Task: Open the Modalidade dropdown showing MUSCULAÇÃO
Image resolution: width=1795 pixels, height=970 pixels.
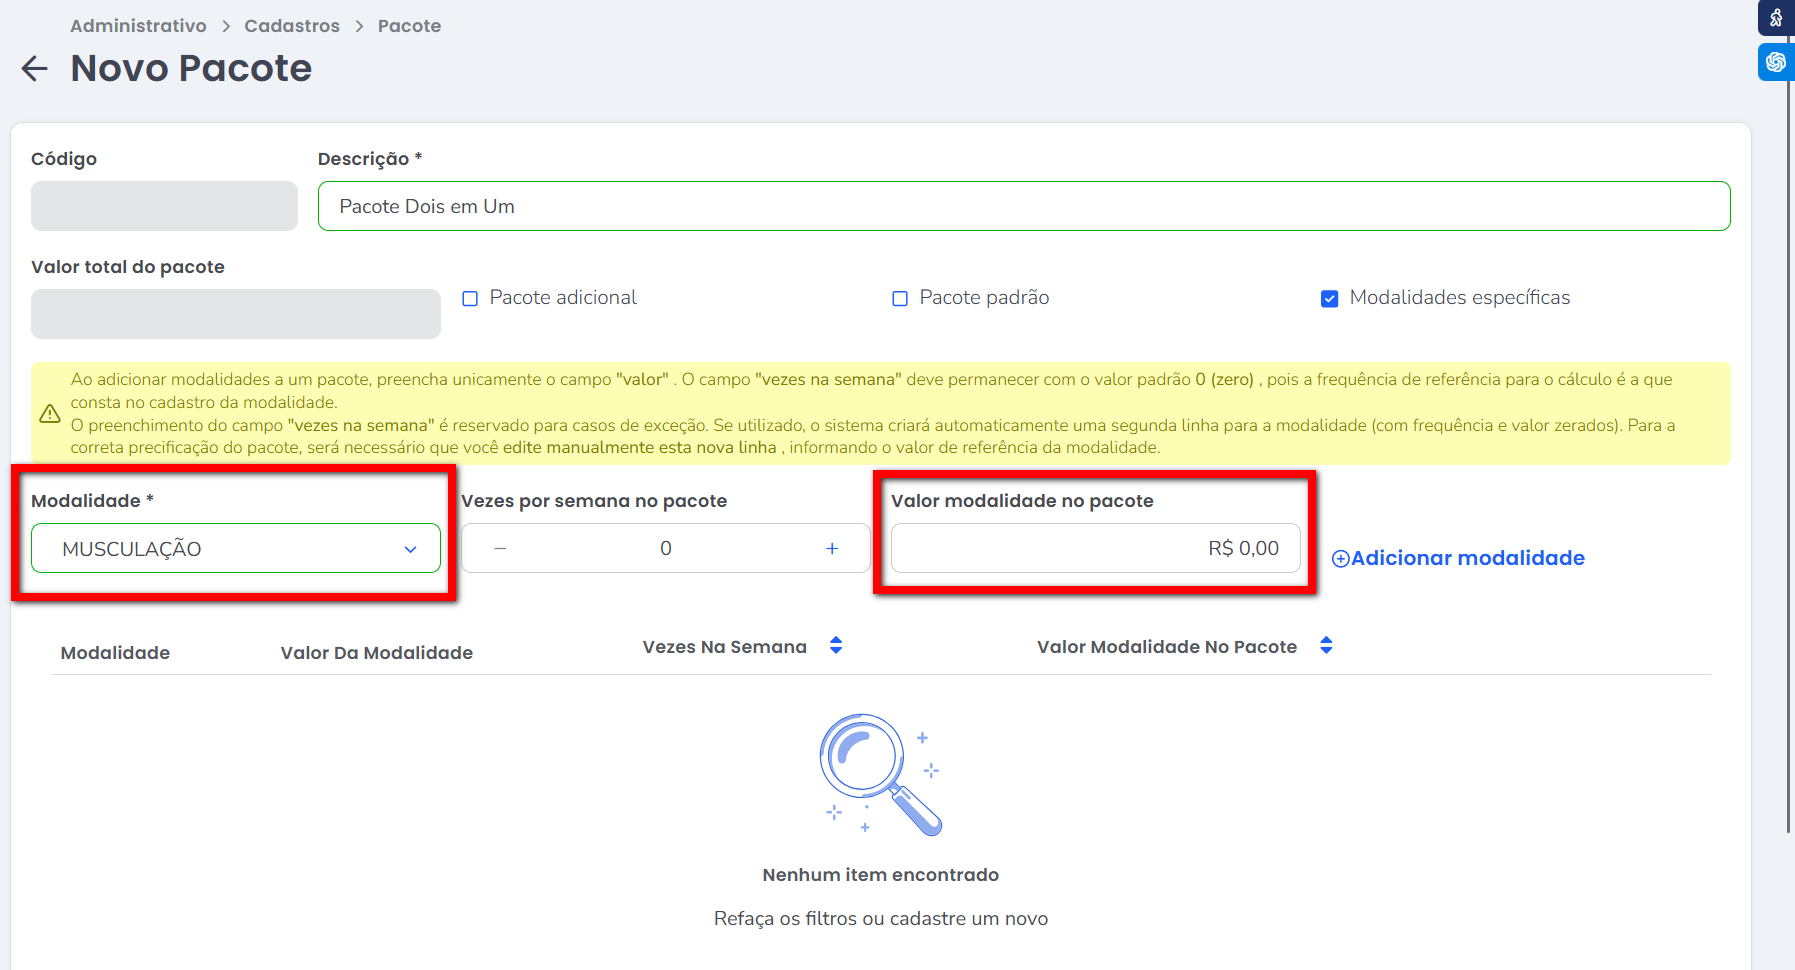Action: [x=236, y=549]
